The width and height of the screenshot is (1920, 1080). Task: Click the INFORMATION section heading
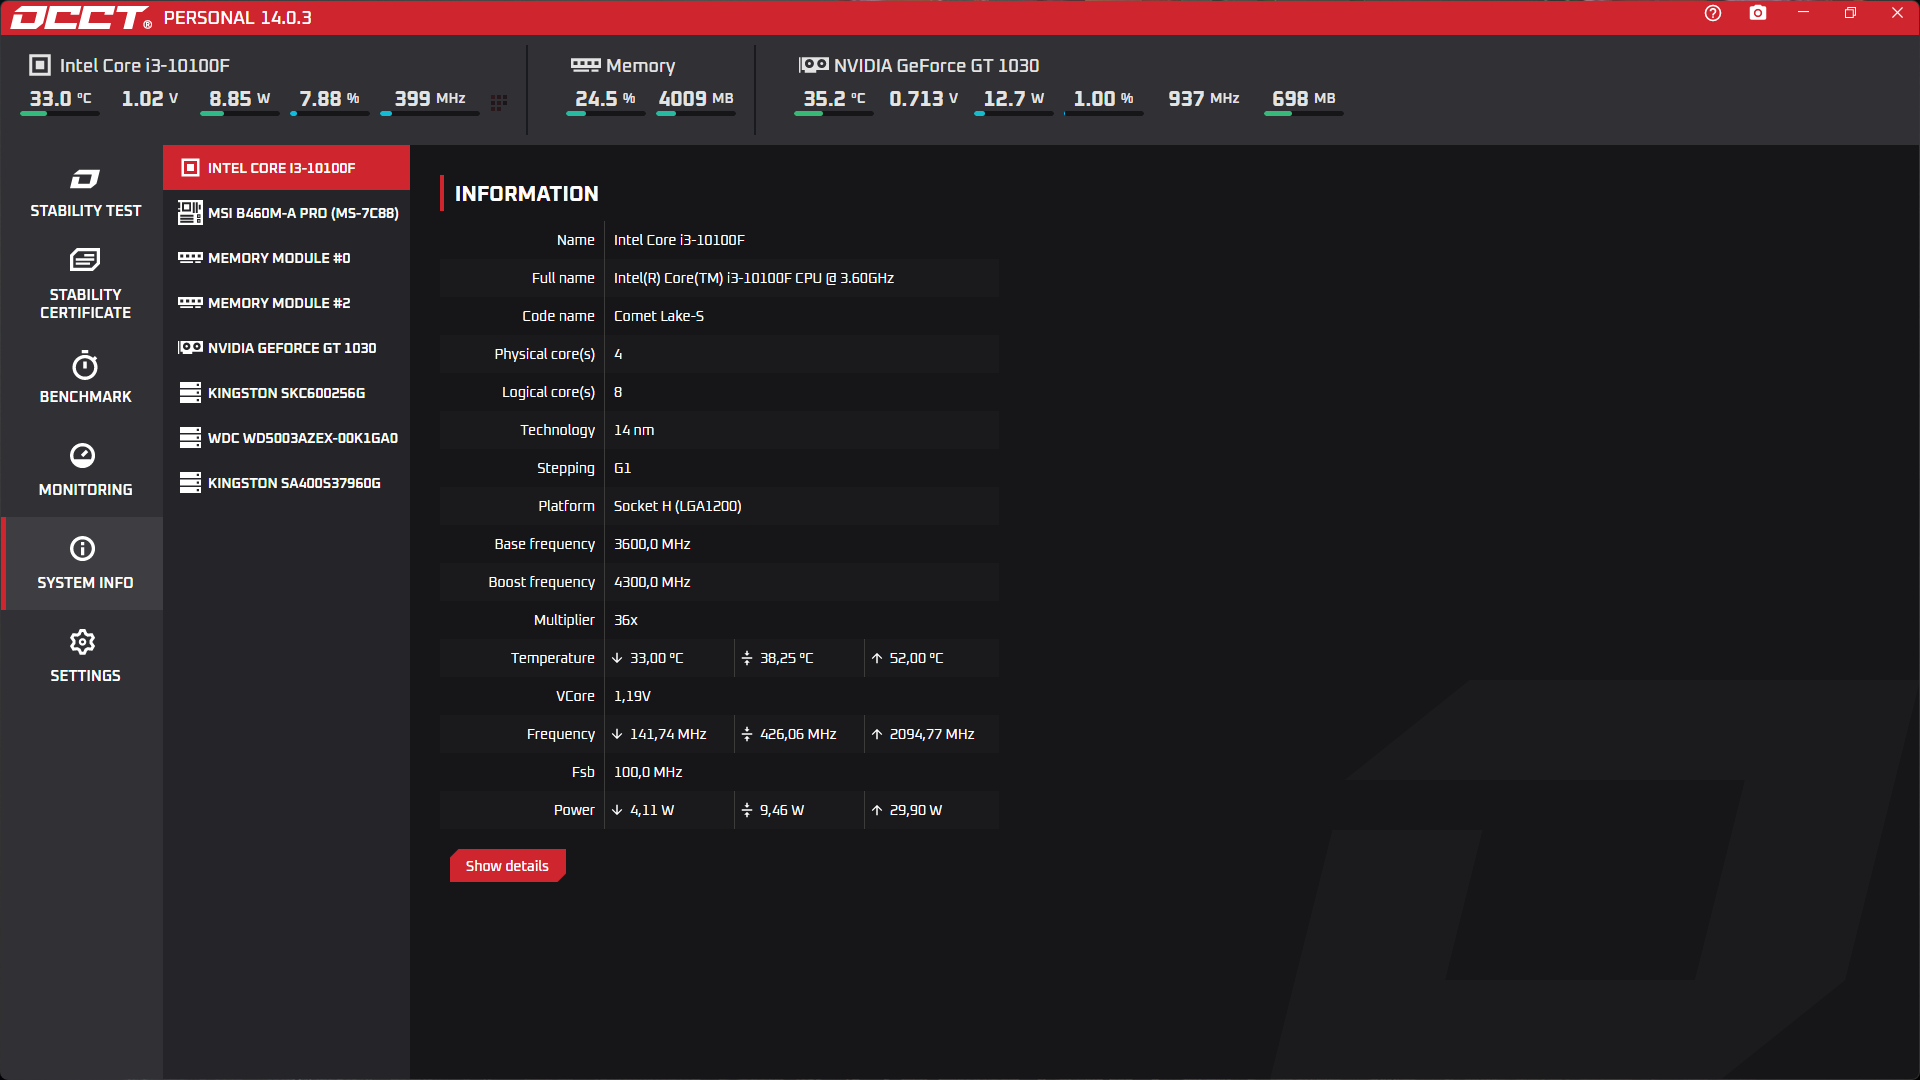tap(527, 194)
